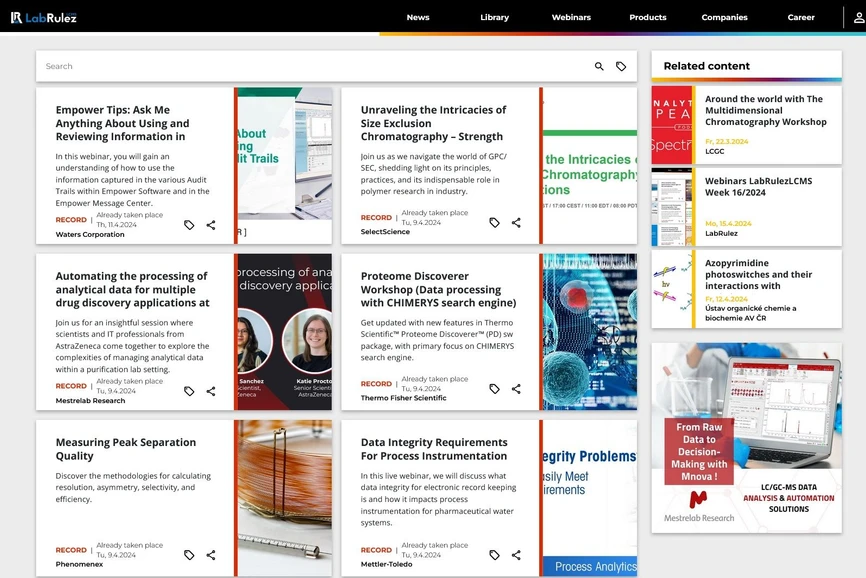Tag the Measuring Peak Separation Quality card
Viewport: 866px width, 578px height.
(189, 555)
